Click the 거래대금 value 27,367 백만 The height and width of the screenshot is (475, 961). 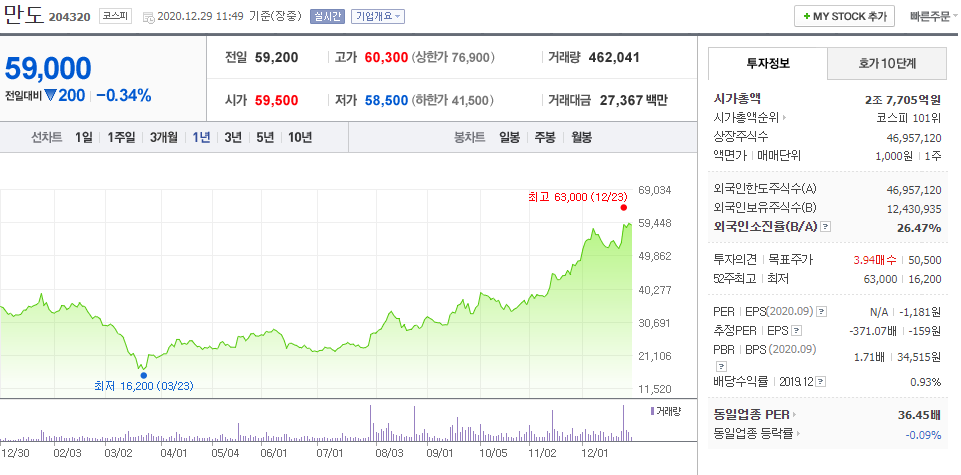pos(633,100)
